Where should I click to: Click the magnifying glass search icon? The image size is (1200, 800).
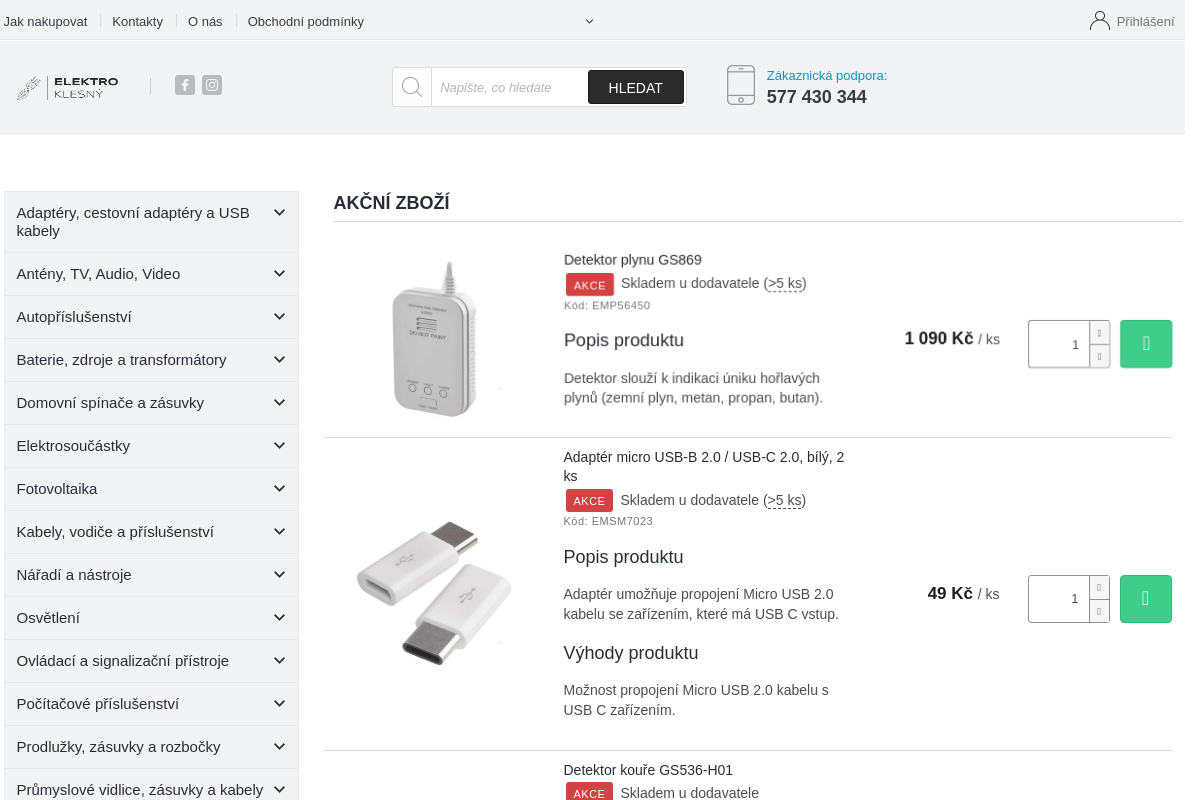(412, 87)
